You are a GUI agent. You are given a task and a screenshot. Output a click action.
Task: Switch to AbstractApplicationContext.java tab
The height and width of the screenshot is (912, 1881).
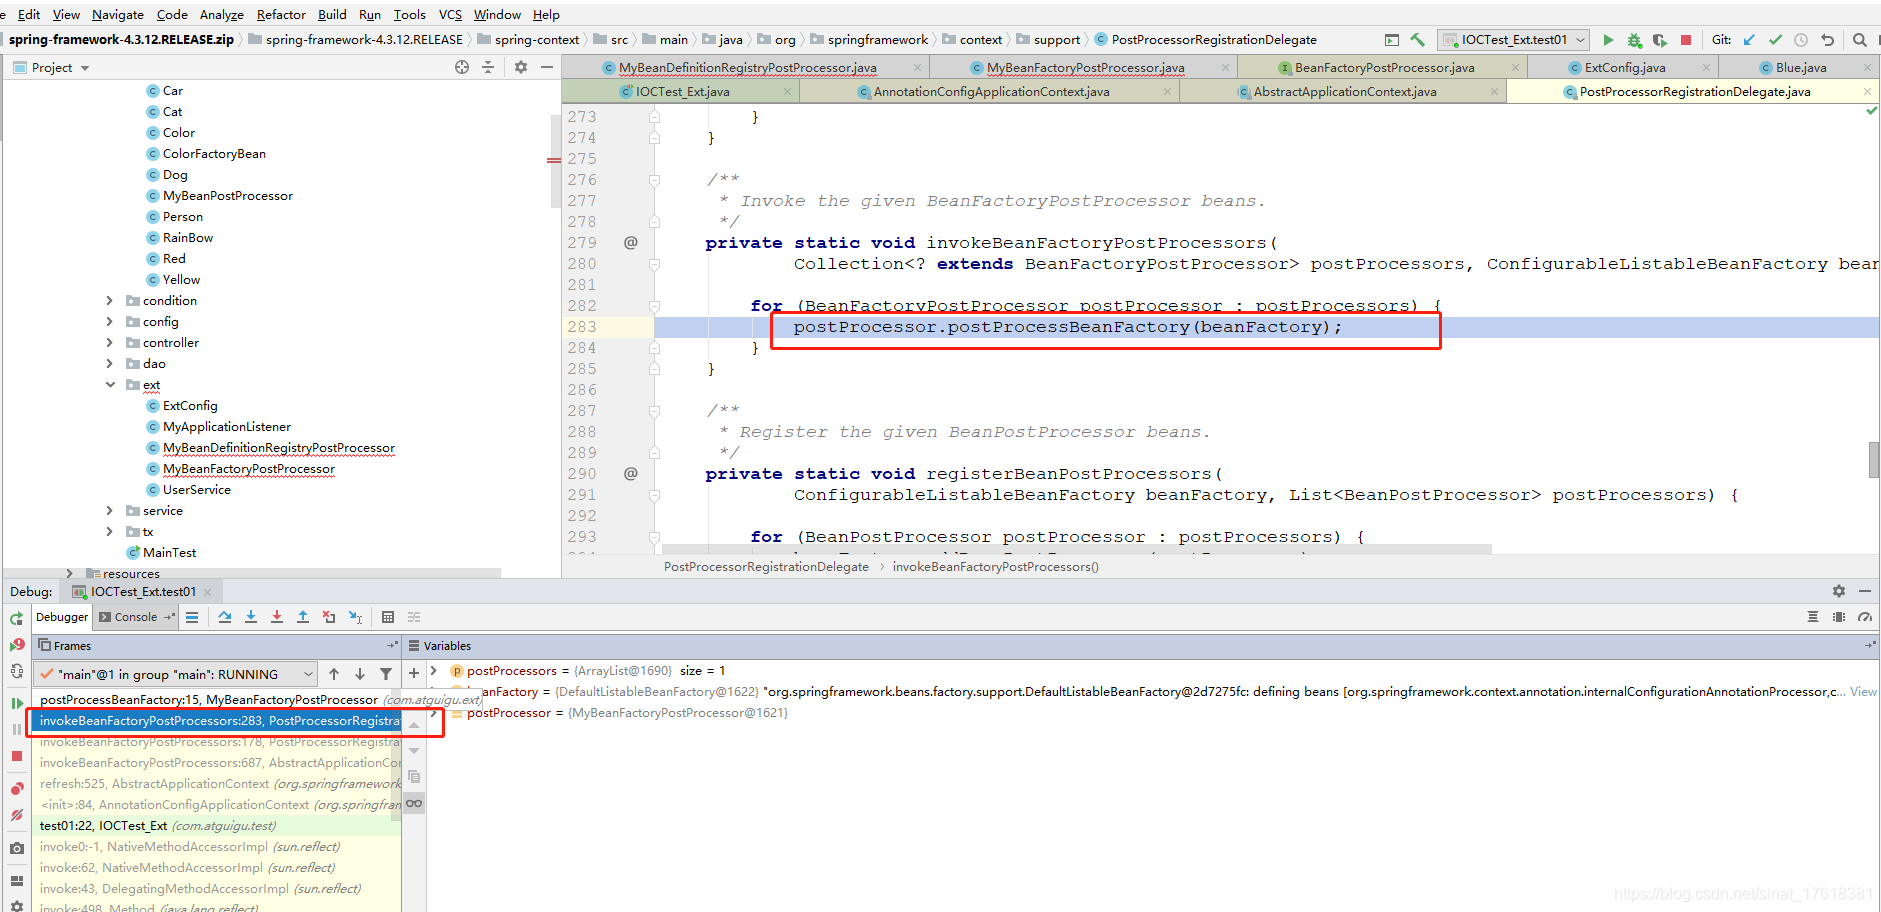click(x=1344, y=91)
